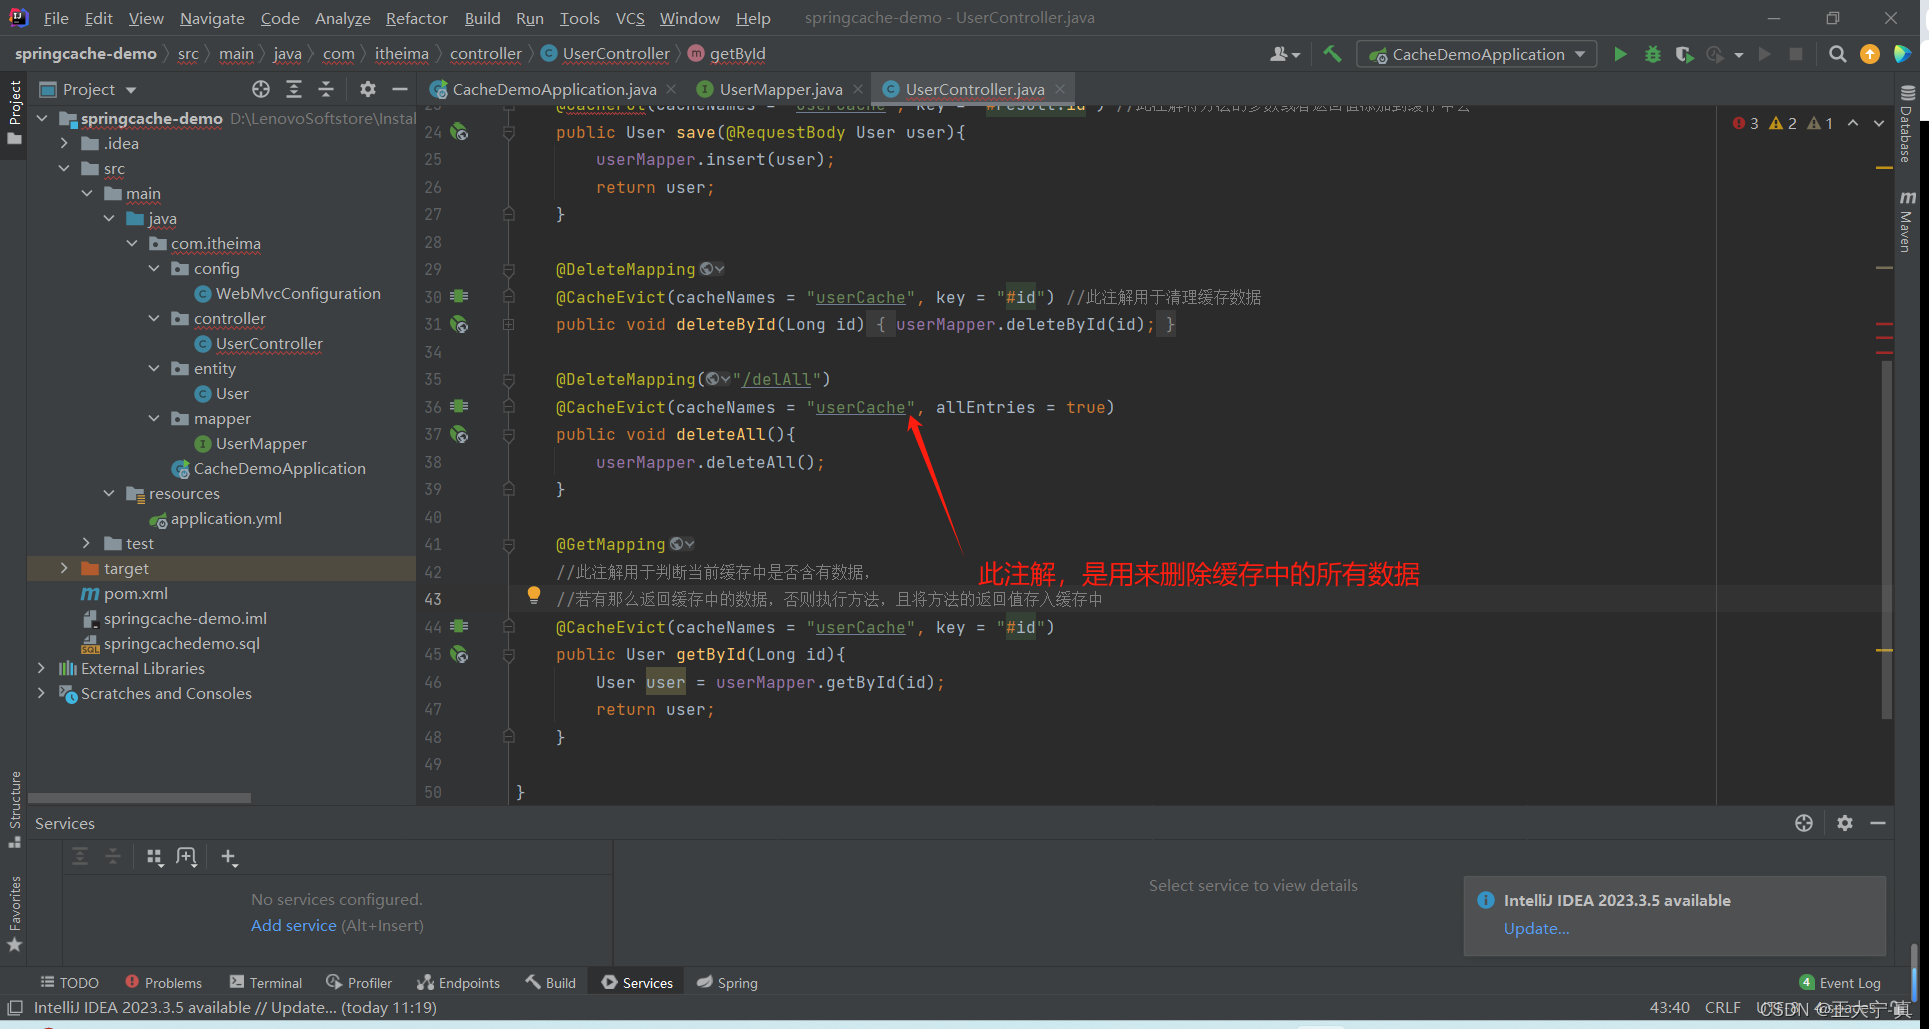Expand Scratches and Consoles node
The width and height of the screenshot is (1929, 1029).
pyautogui.click(x=41, y=693)
